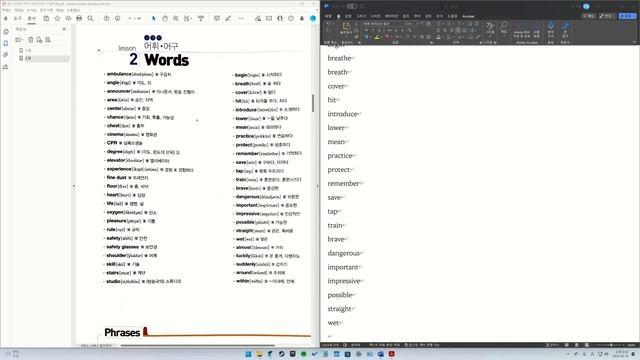Delete selected bookmark with trash icon
The width and height of the screenshot is (640, 360).
[x=31, y=40]
